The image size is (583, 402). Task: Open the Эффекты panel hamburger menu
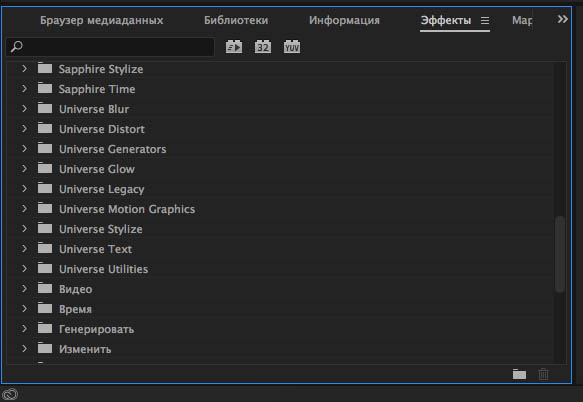(x=485, y=20)
